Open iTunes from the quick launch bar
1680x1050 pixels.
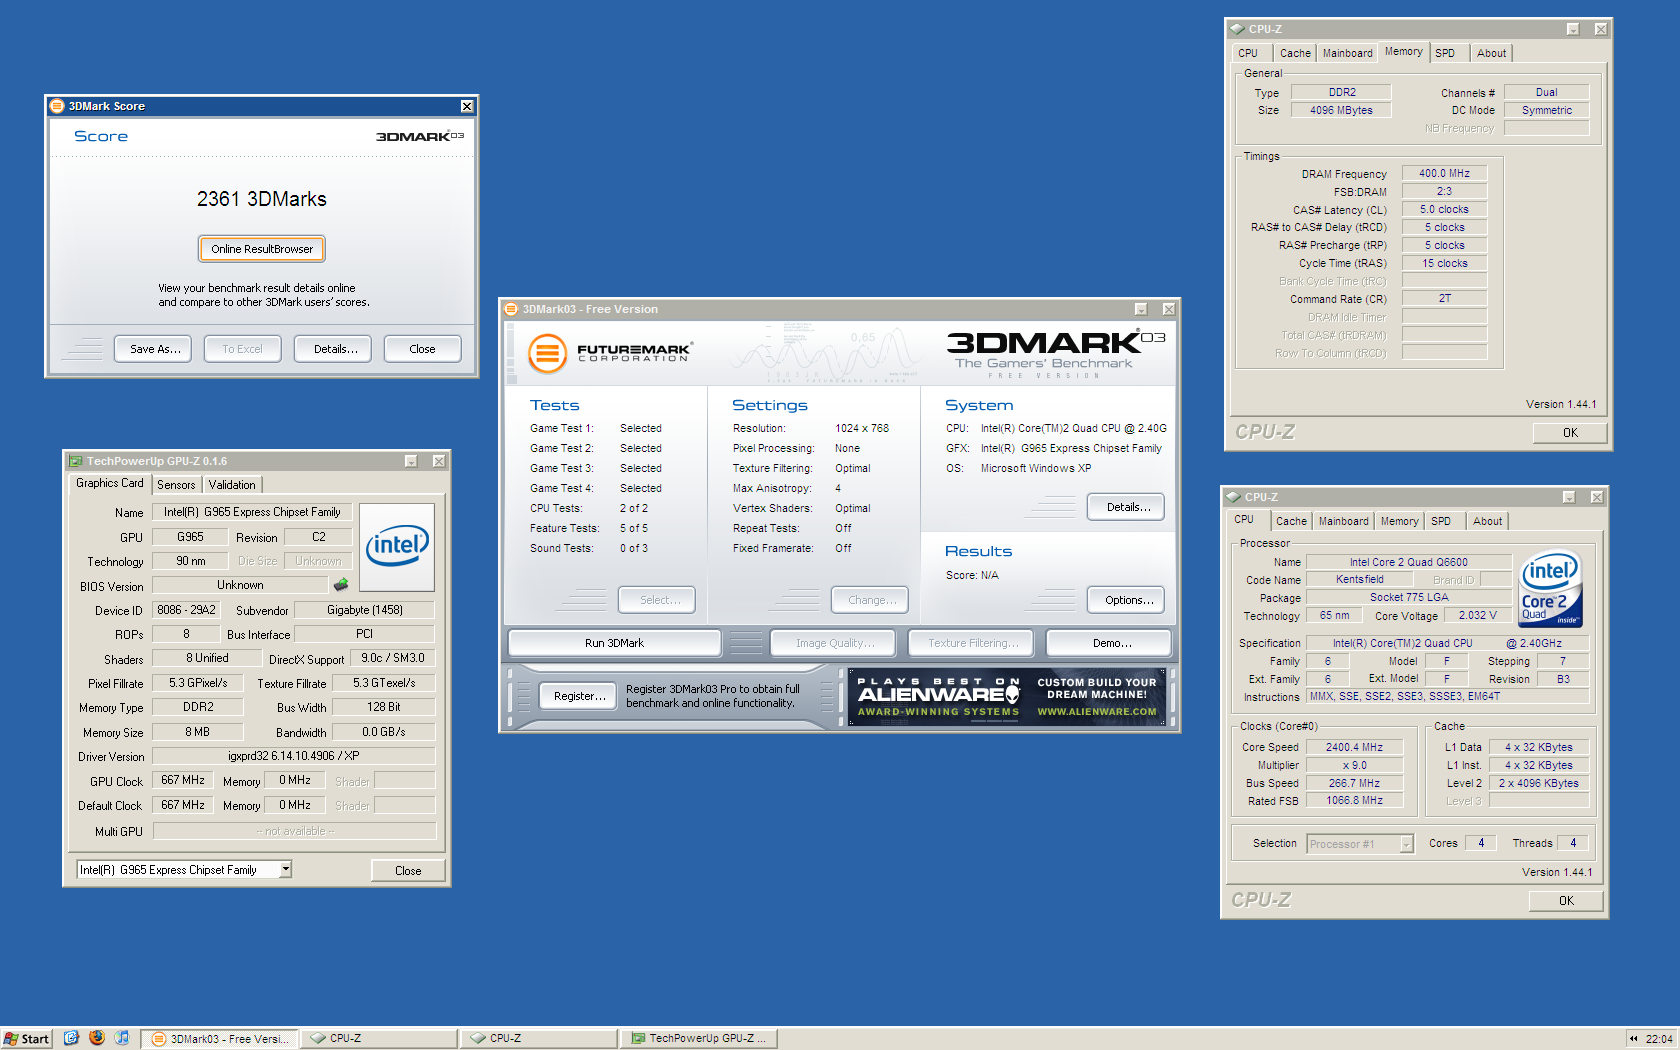pos(122,1038)
